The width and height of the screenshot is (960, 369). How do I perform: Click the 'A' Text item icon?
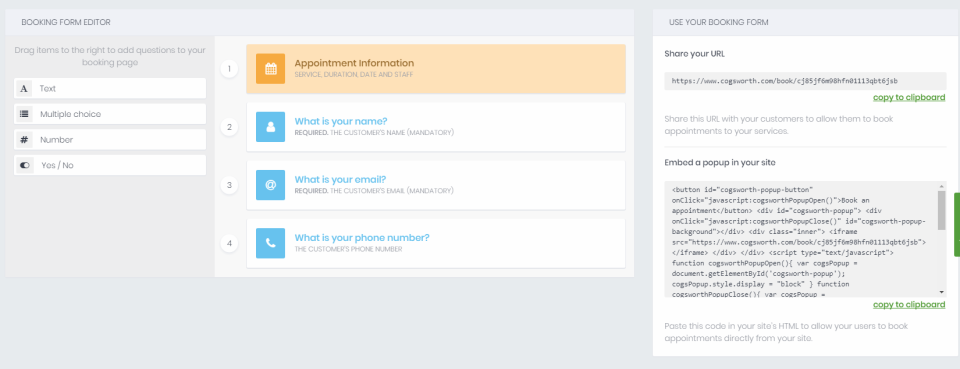[x=24, y=89]
